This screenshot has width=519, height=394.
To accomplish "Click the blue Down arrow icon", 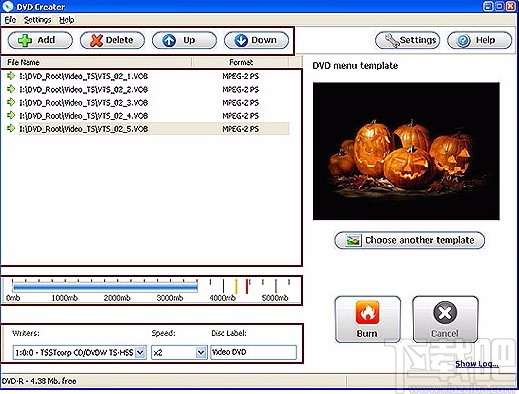I will click(x=241, y=40).
